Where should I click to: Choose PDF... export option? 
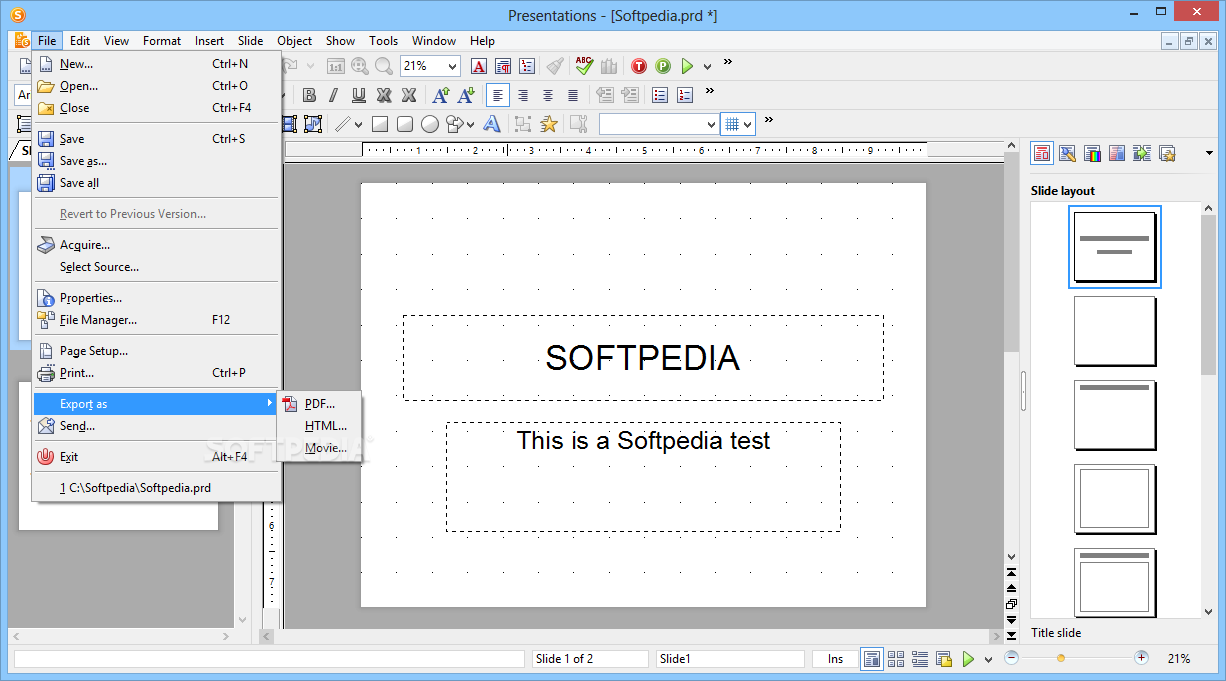[x=319, y=404]
